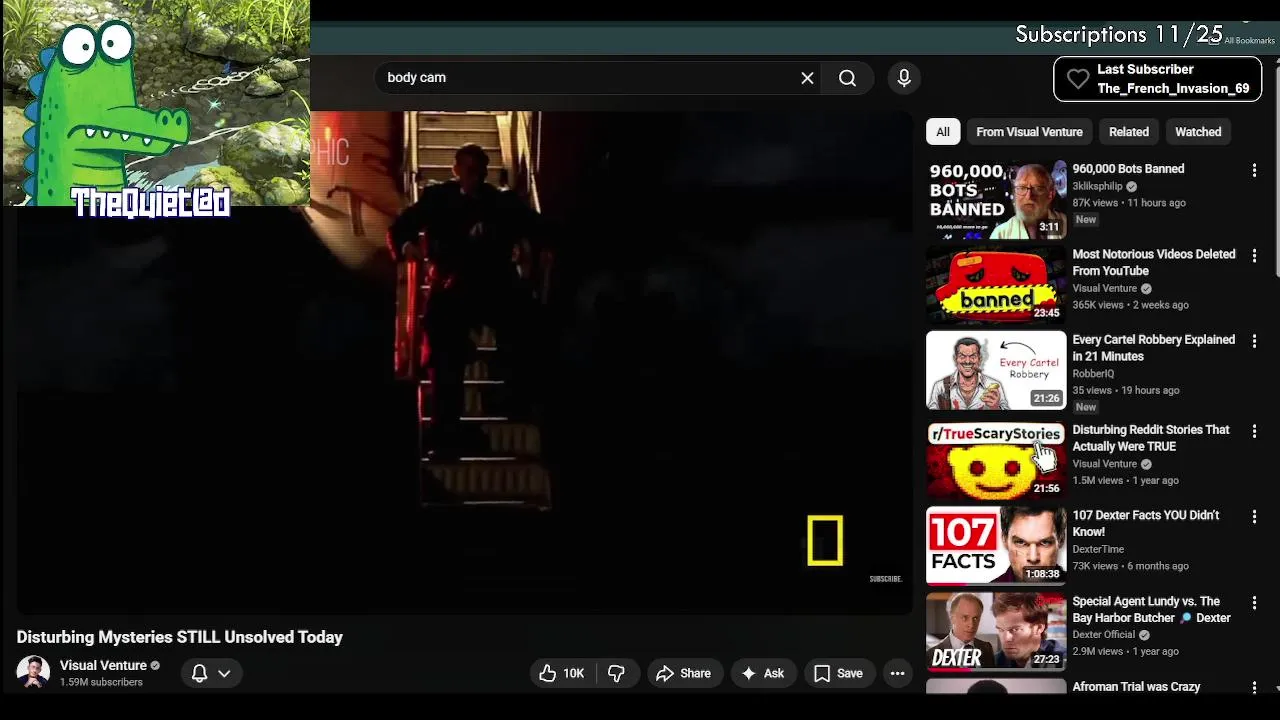Screen dimensions: 1280x720
Task: Open 'Special Agent Lundy vs. The Bay Harbor Butcher' title
Action: pyautogui.click(x=1152, y=610)
